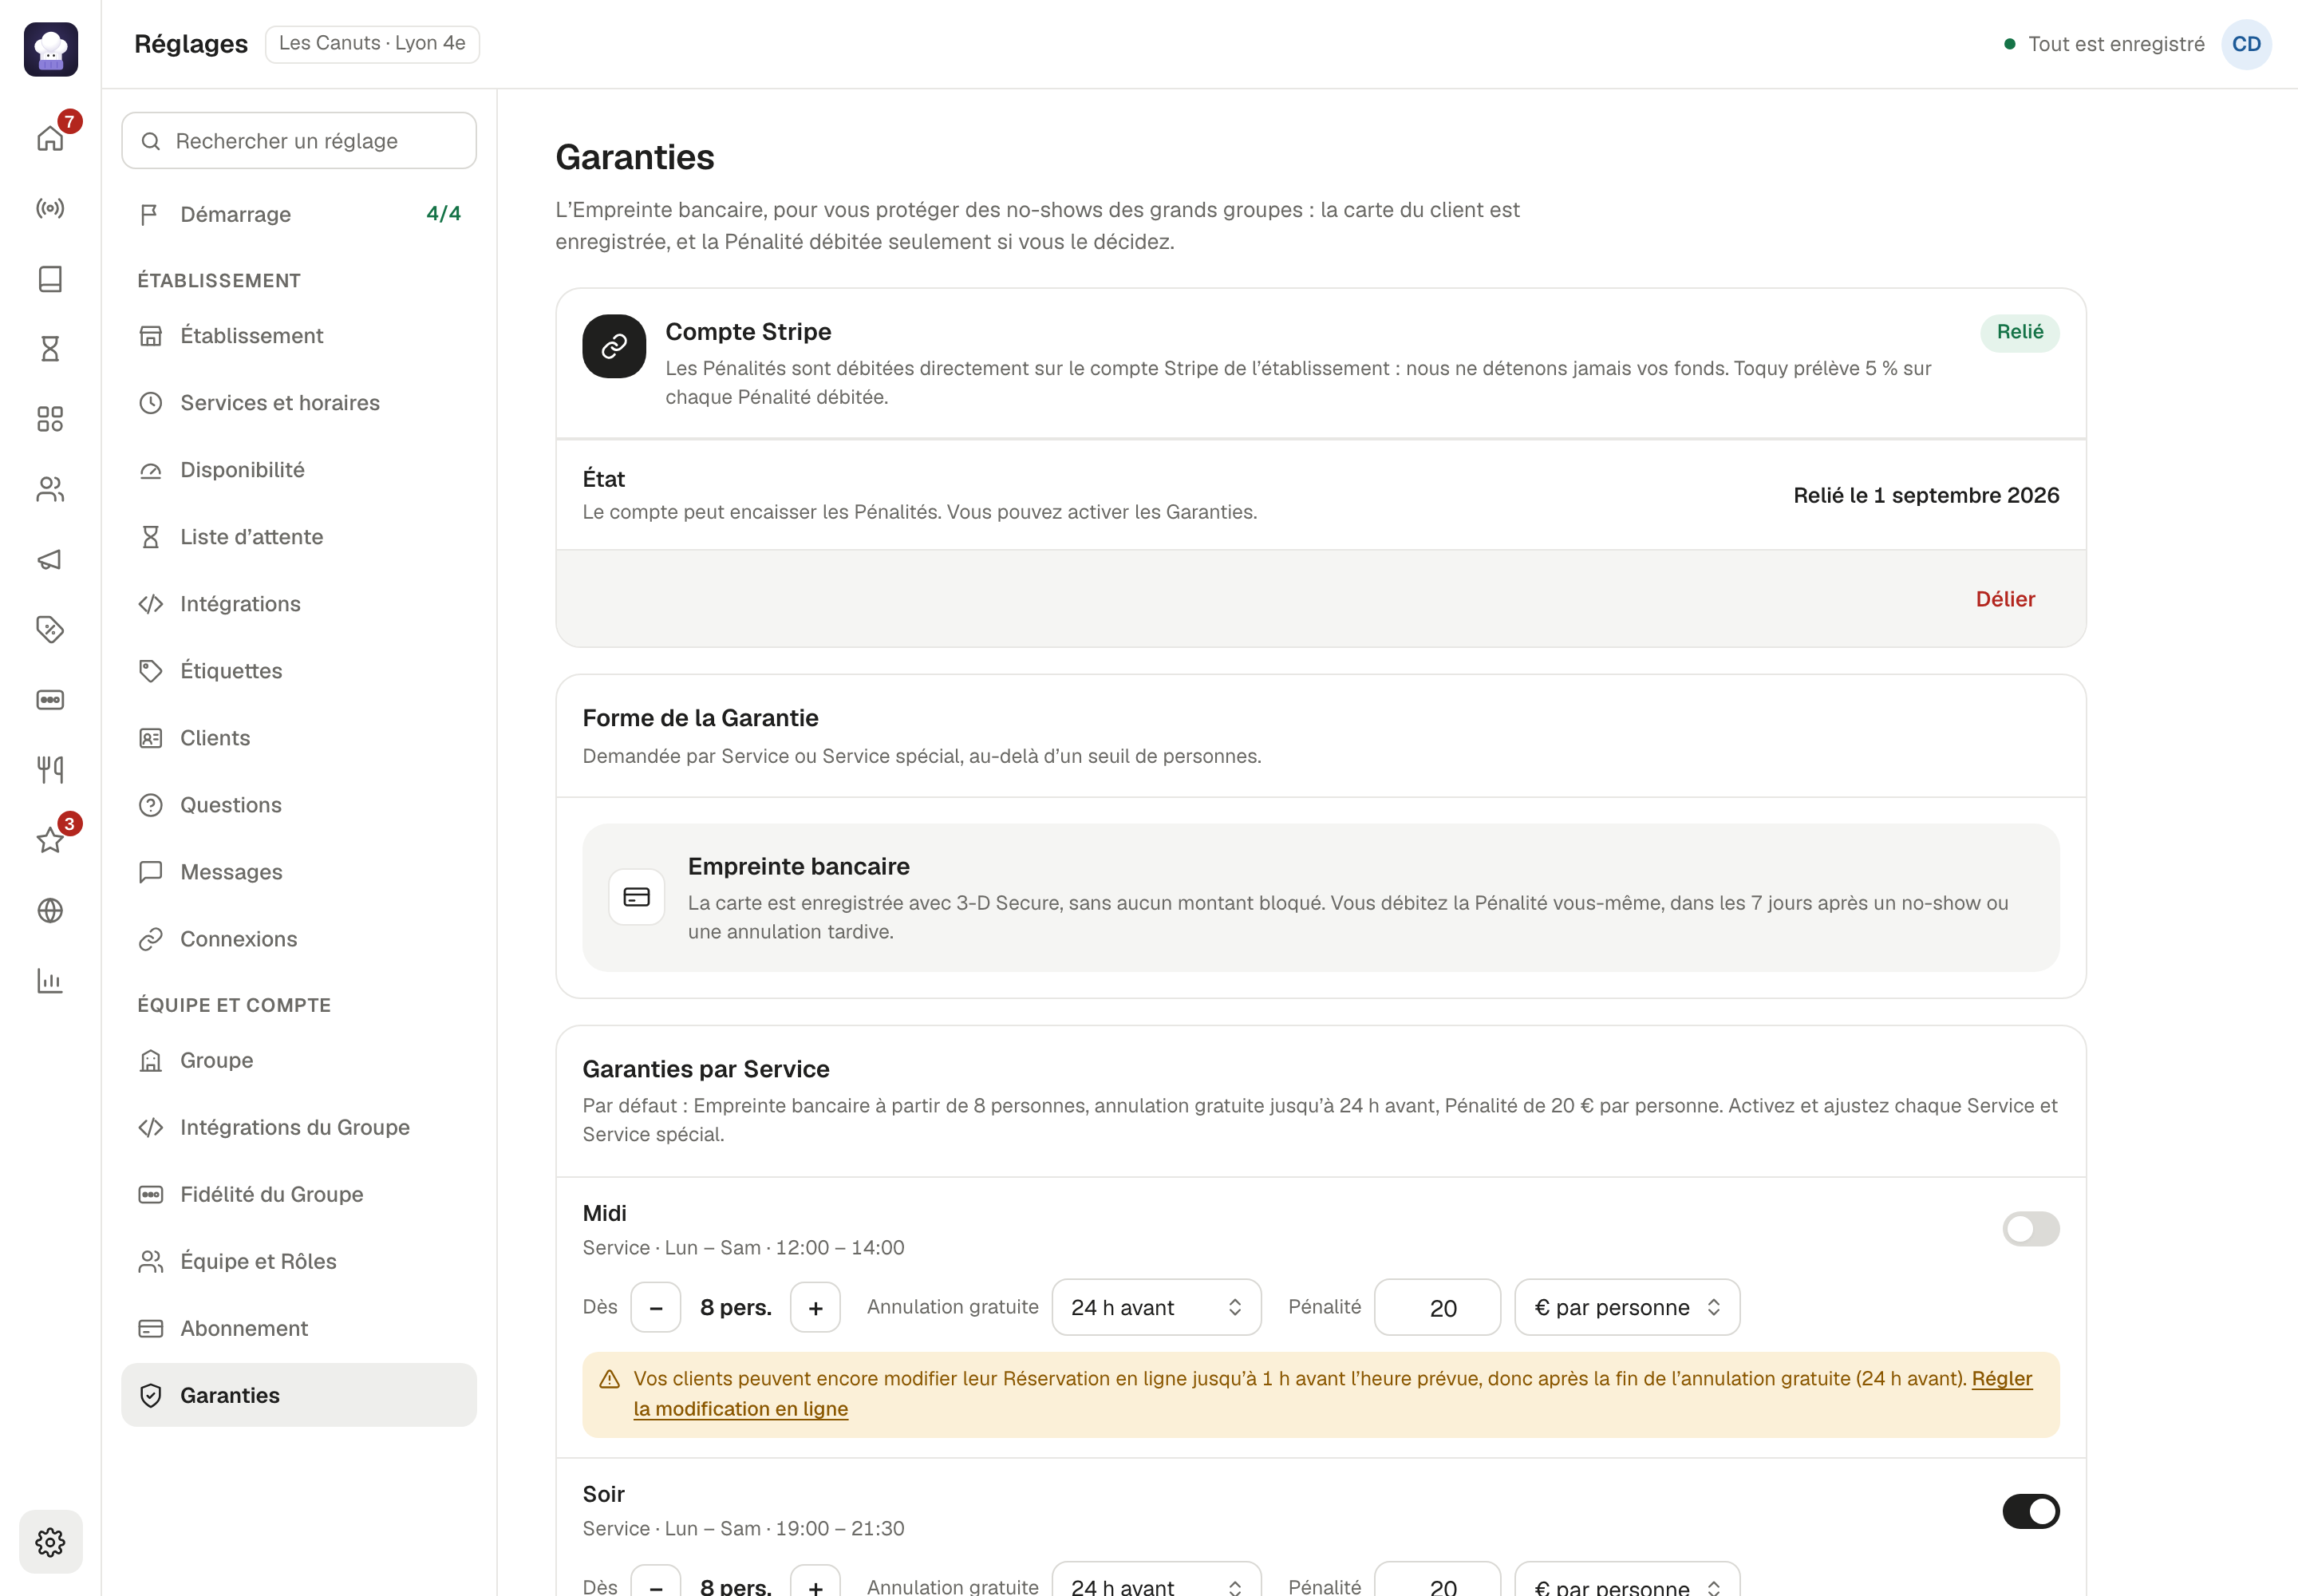2298x1596 pixels.
Task: Open the home icon in the left rail
Action: (x=50, y=138)
